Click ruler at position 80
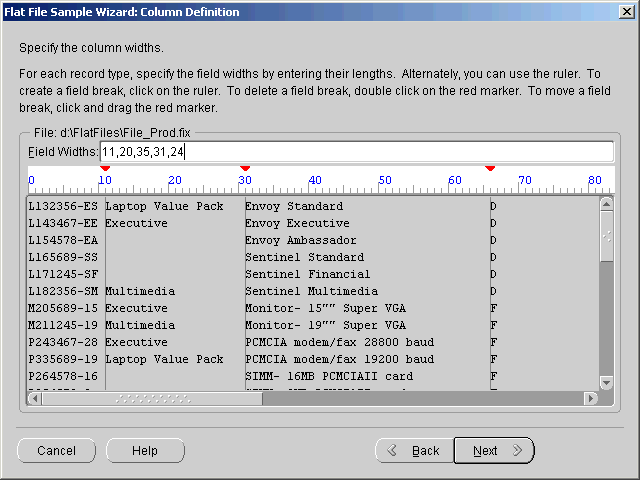 [595, 180]
